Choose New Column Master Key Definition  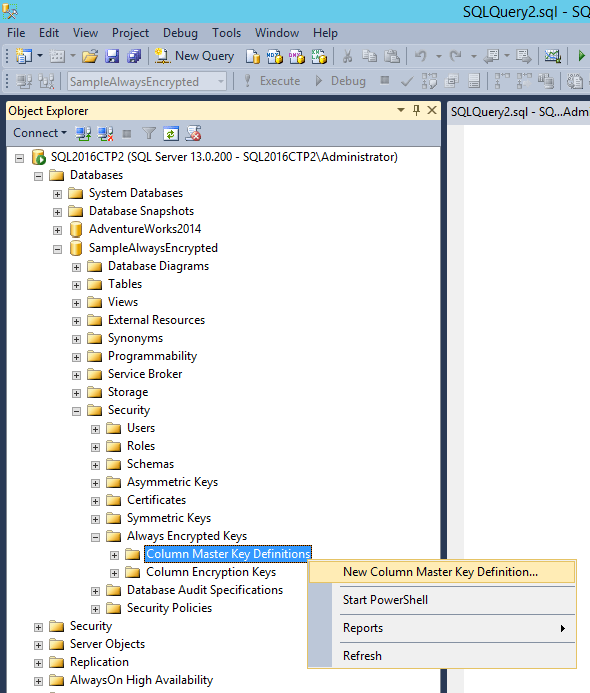[442, 572]
